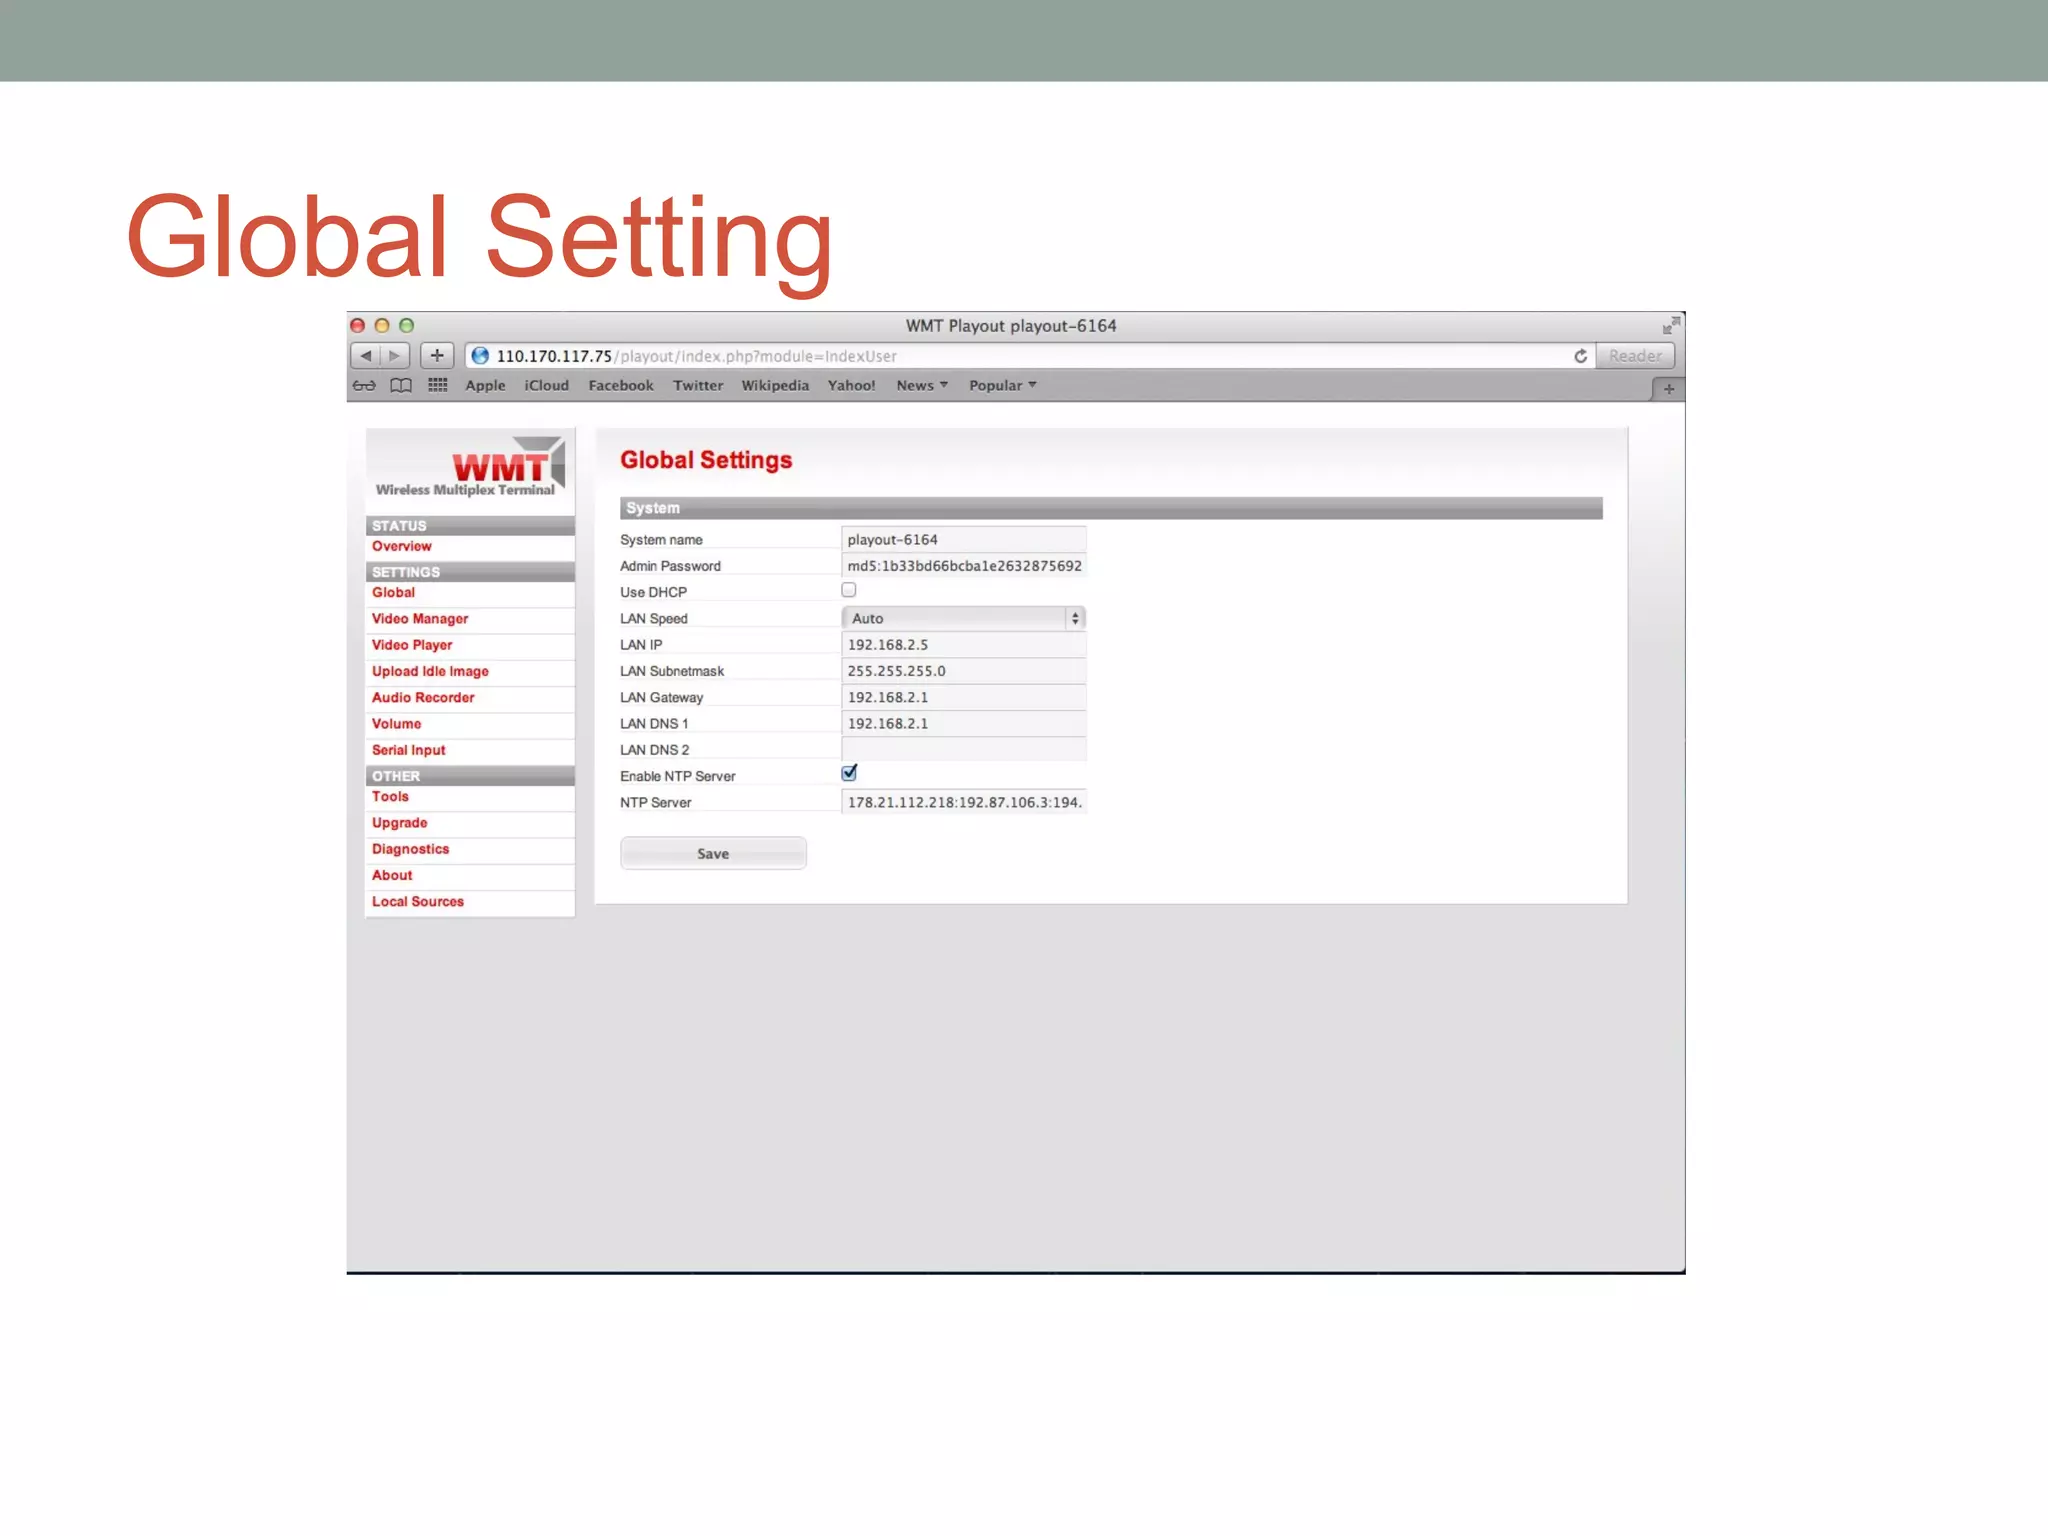This screenshot has width=2048, height=1536.
Task: Open the About page
Action: pyautogui.click(x=392, y=876)
